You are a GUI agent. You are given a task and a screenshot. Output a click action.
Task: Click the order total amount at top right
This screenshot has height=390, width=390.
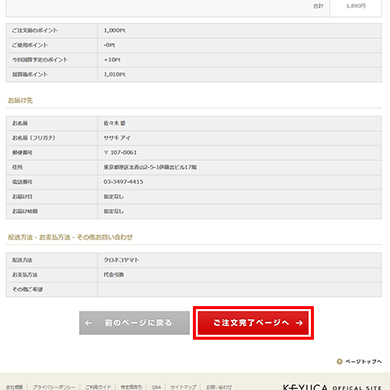(356, 6)
